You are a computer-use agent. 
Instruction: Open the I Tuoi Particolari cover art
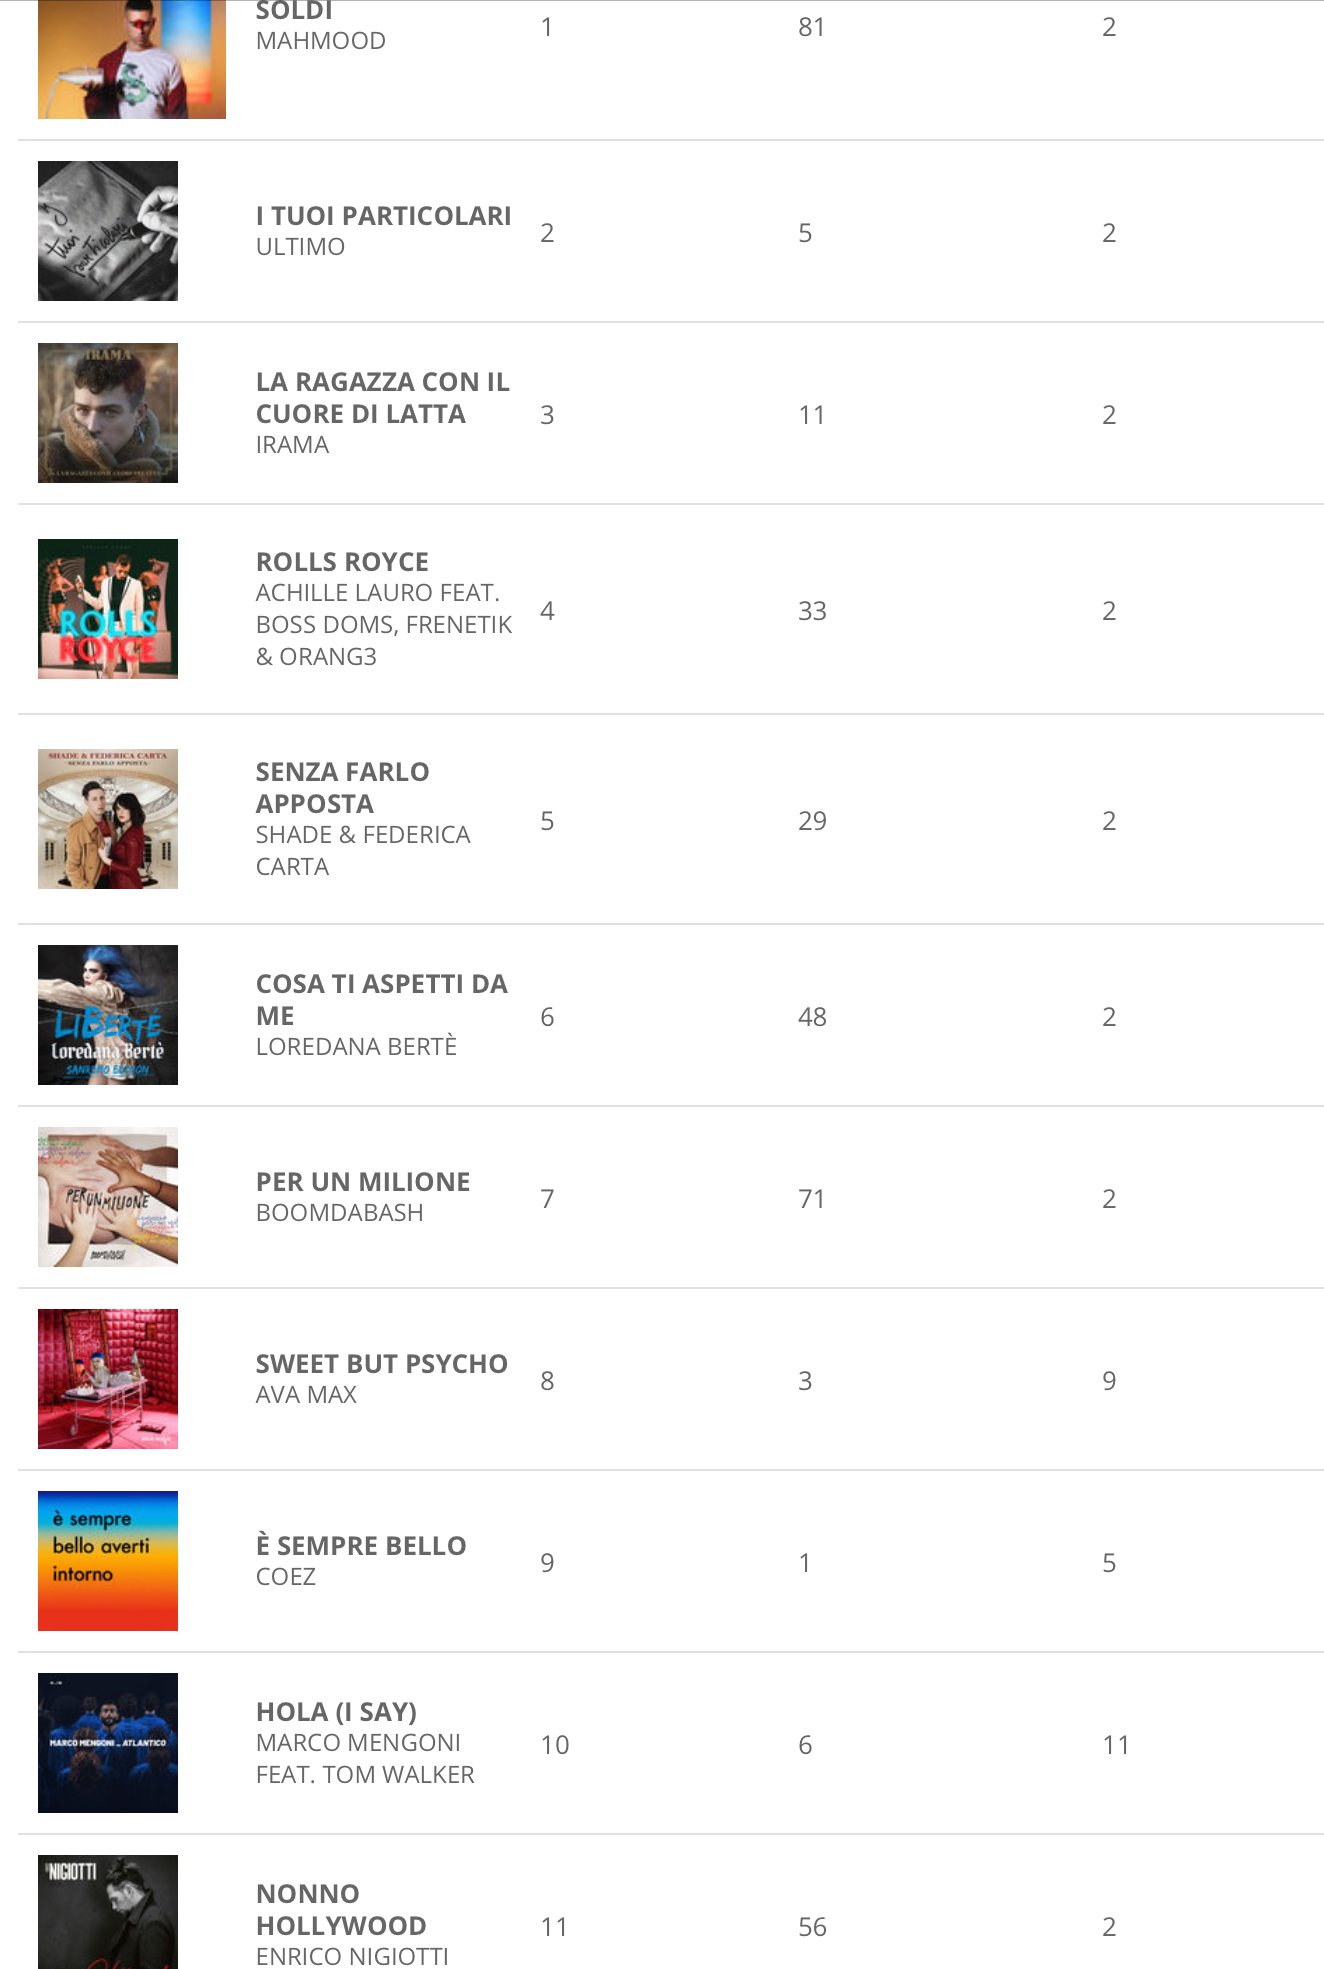(x=108, y=231)
